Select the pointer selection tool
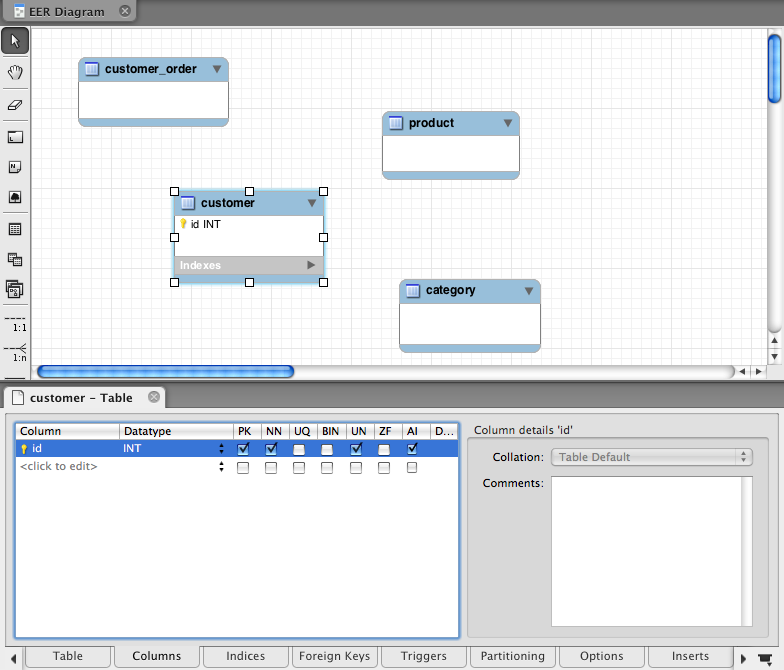The width and height of the screenshot is (784, 670). click(x=15, y=41)
